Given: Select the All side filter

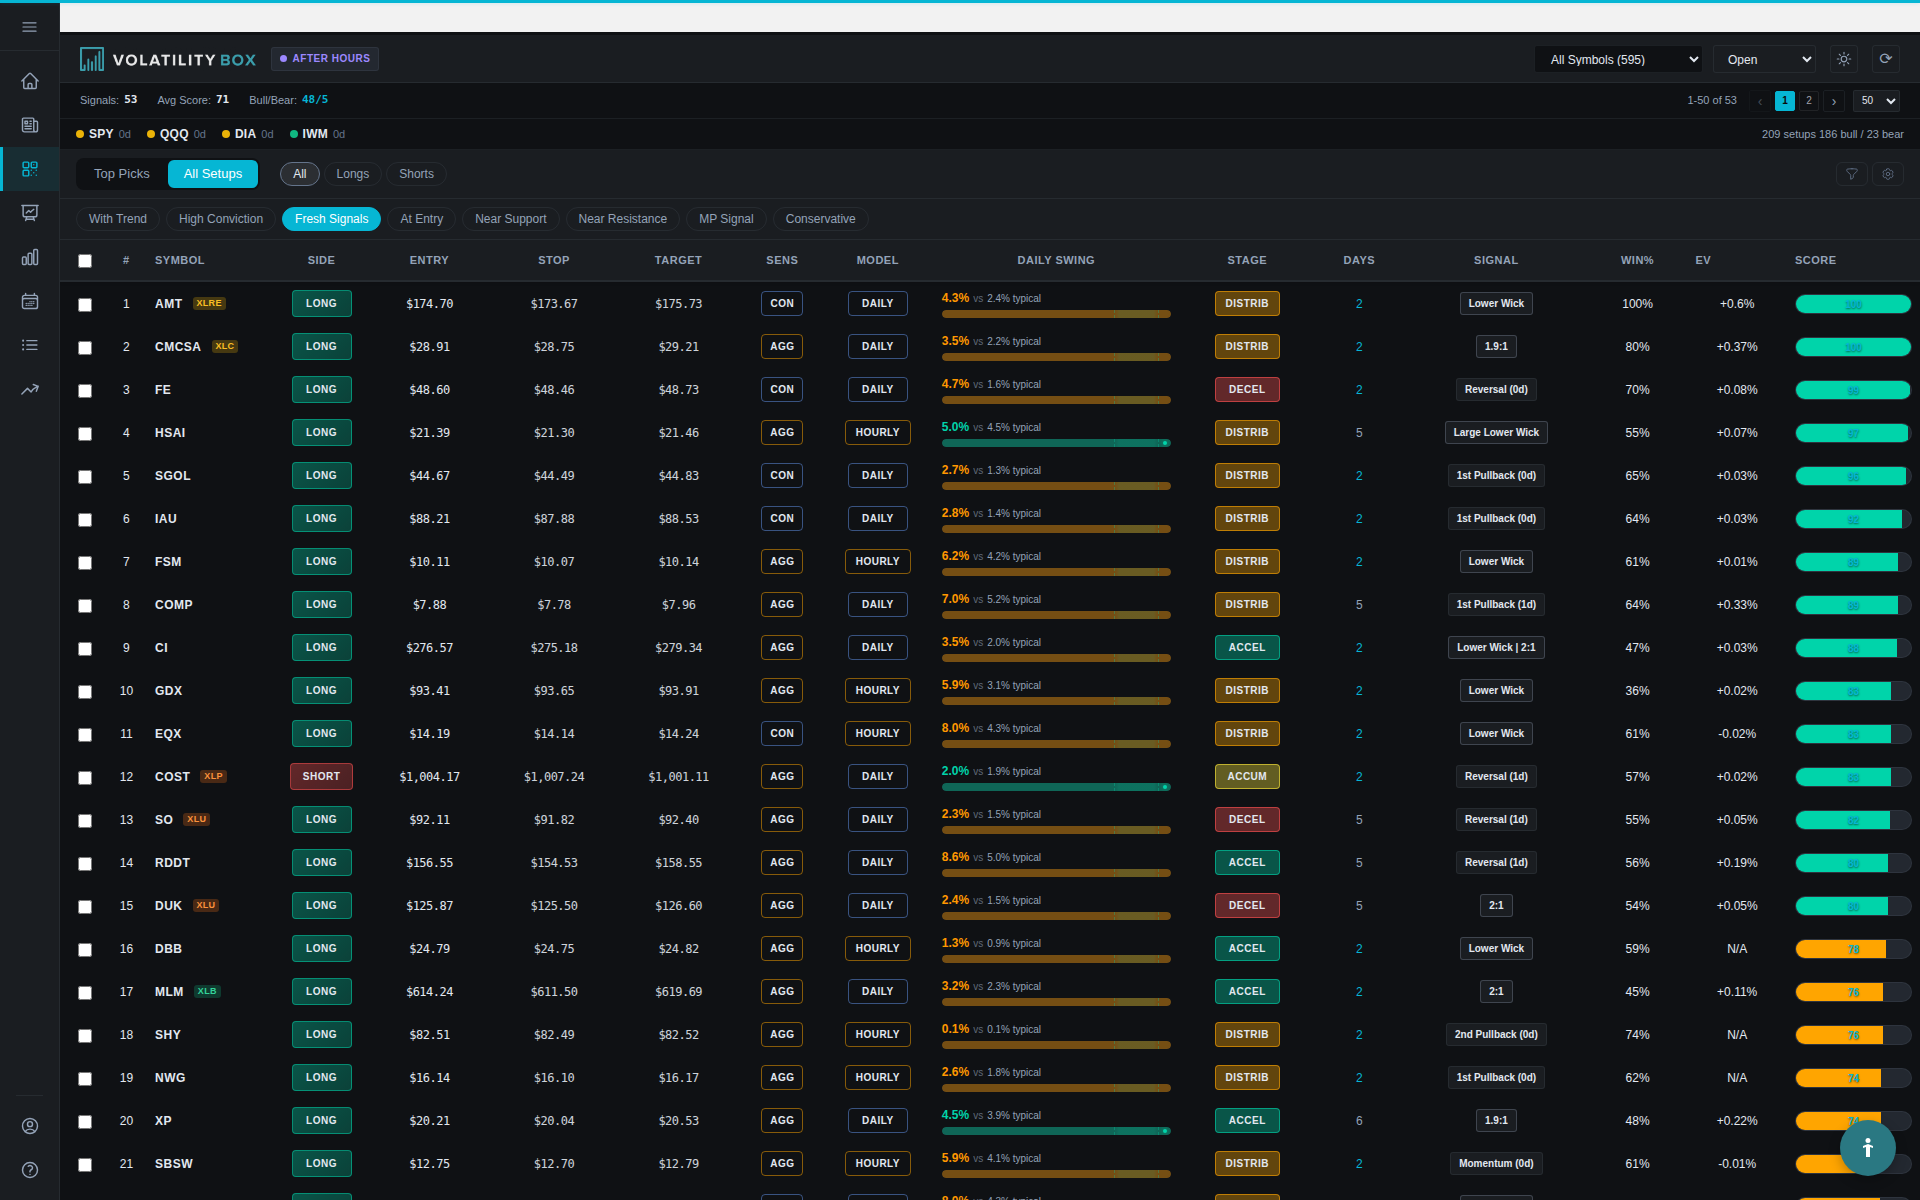Looking at the screenshot, I should tap(300, 174).
